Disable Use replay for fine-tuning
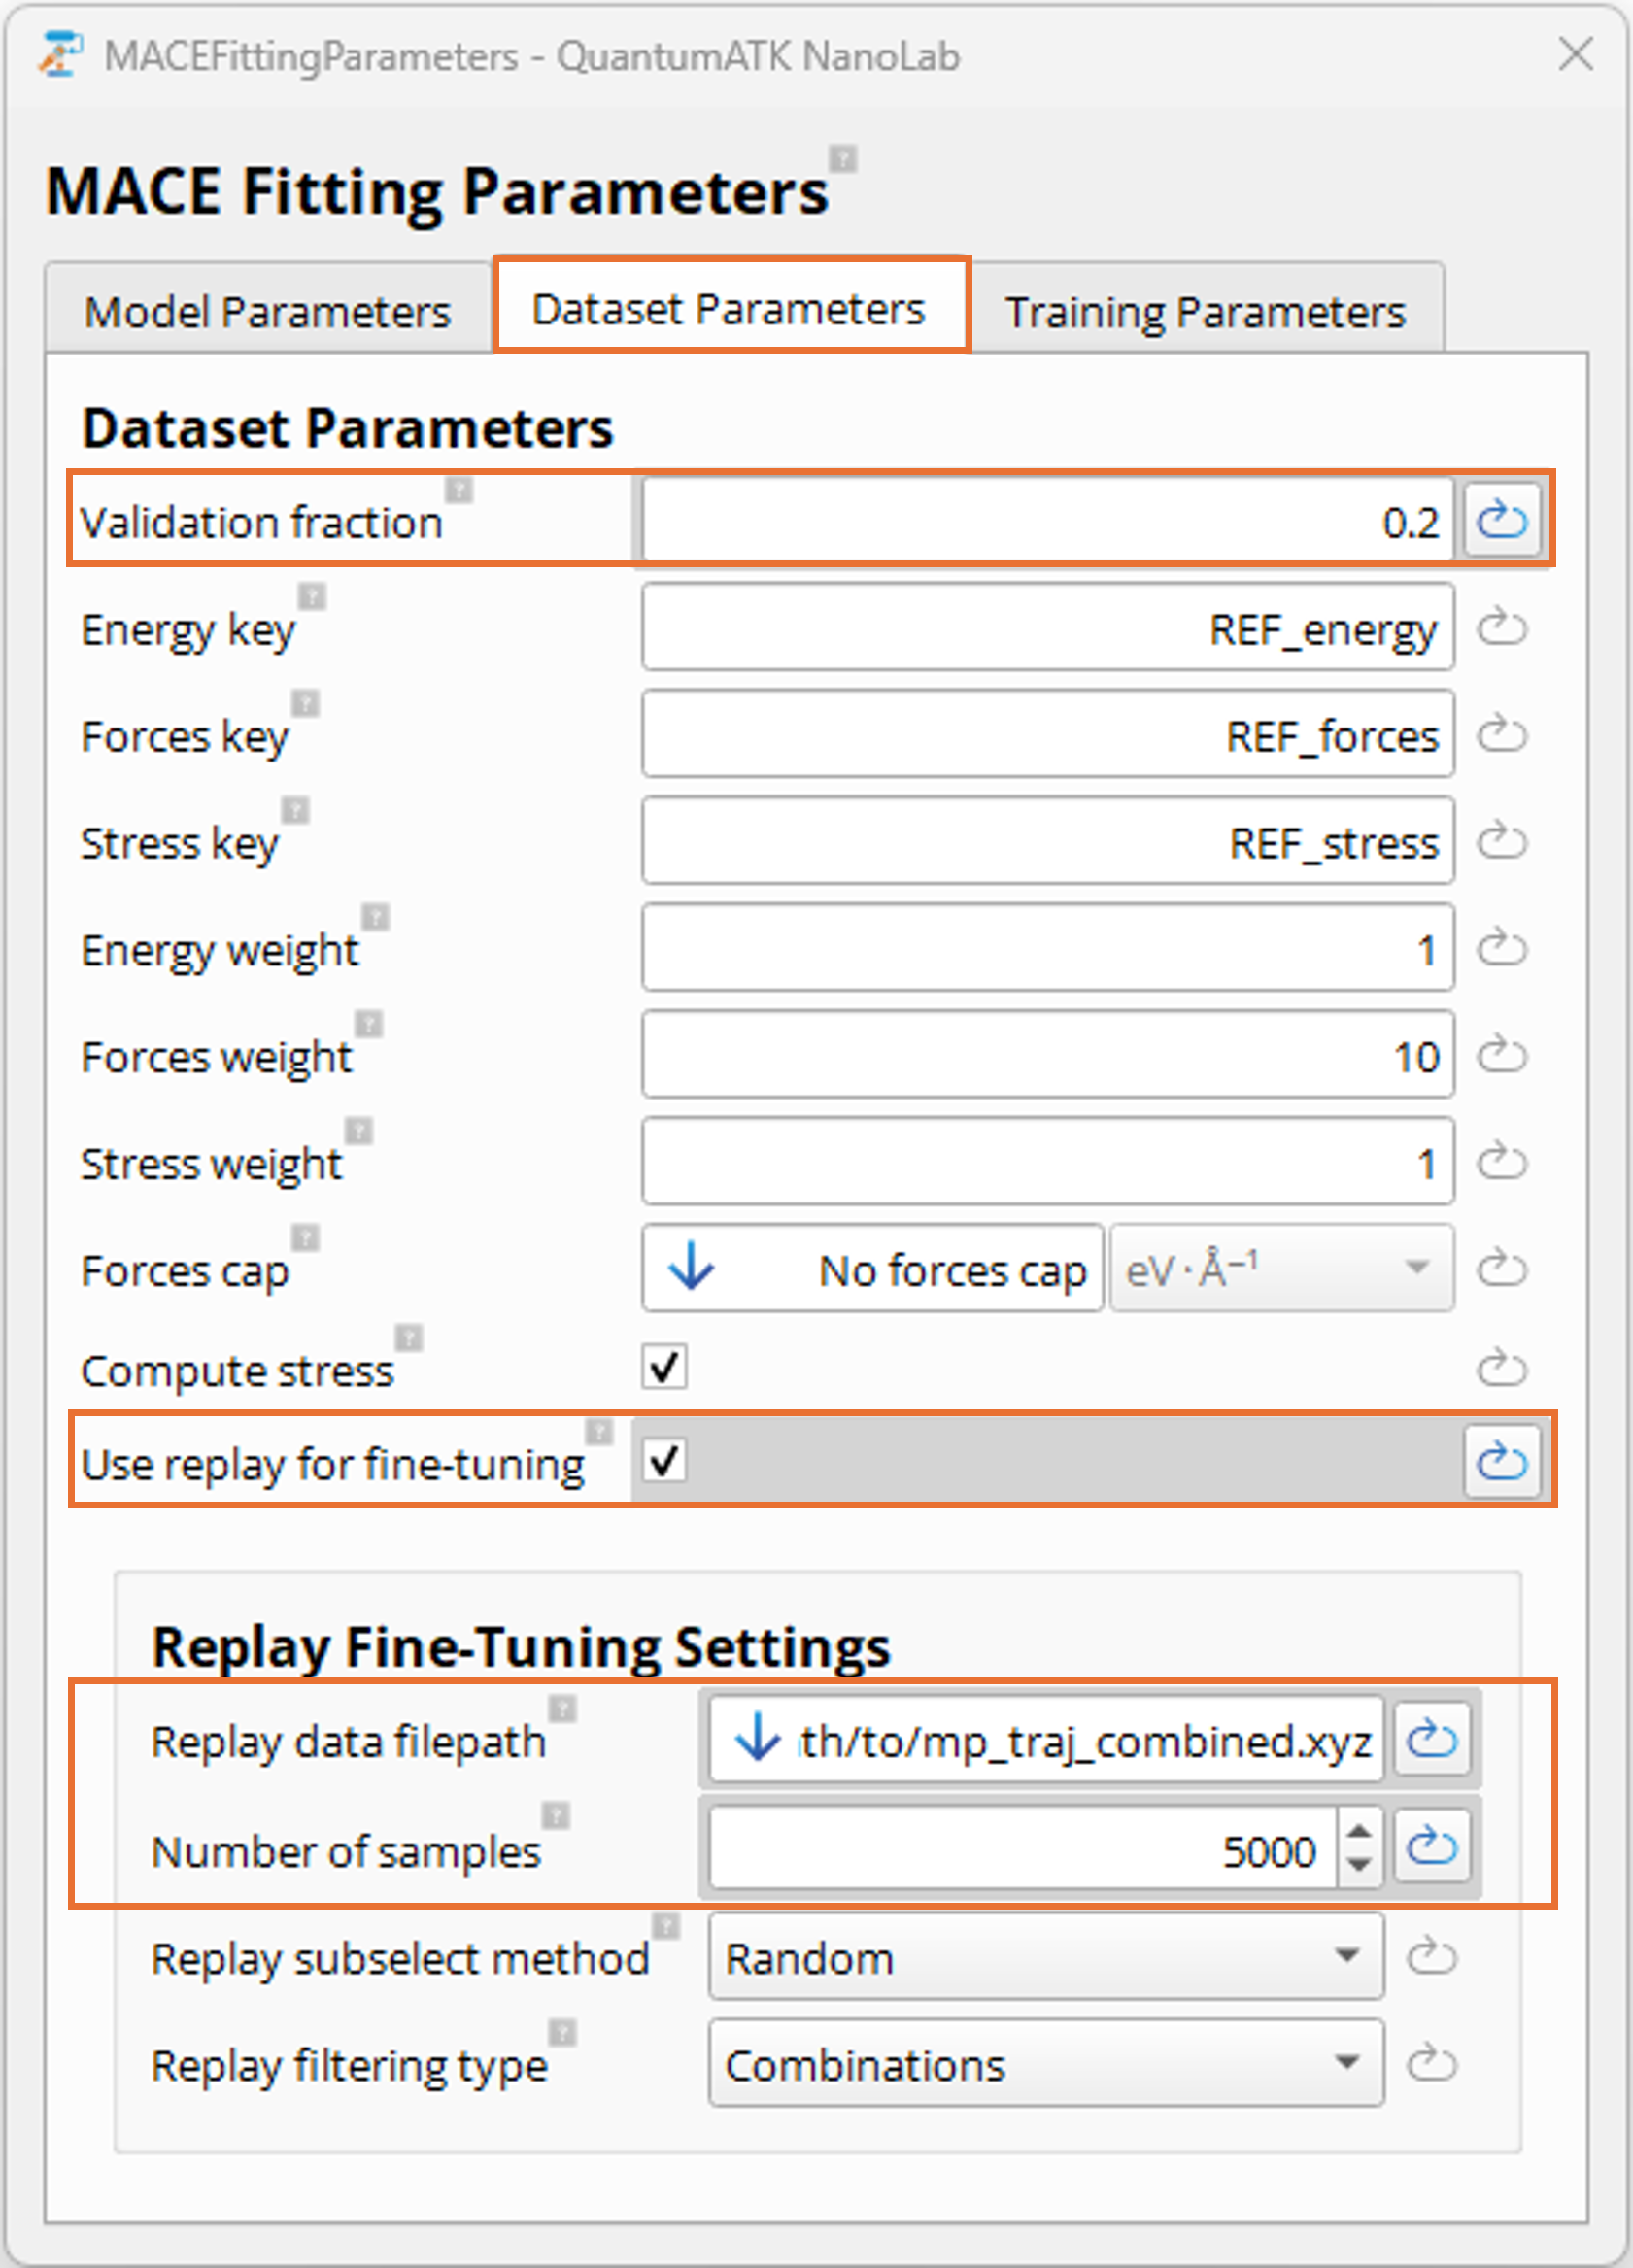The width and height of the screenshot is (1633, 2268). pyautogui.click(x=665, y=1461)
